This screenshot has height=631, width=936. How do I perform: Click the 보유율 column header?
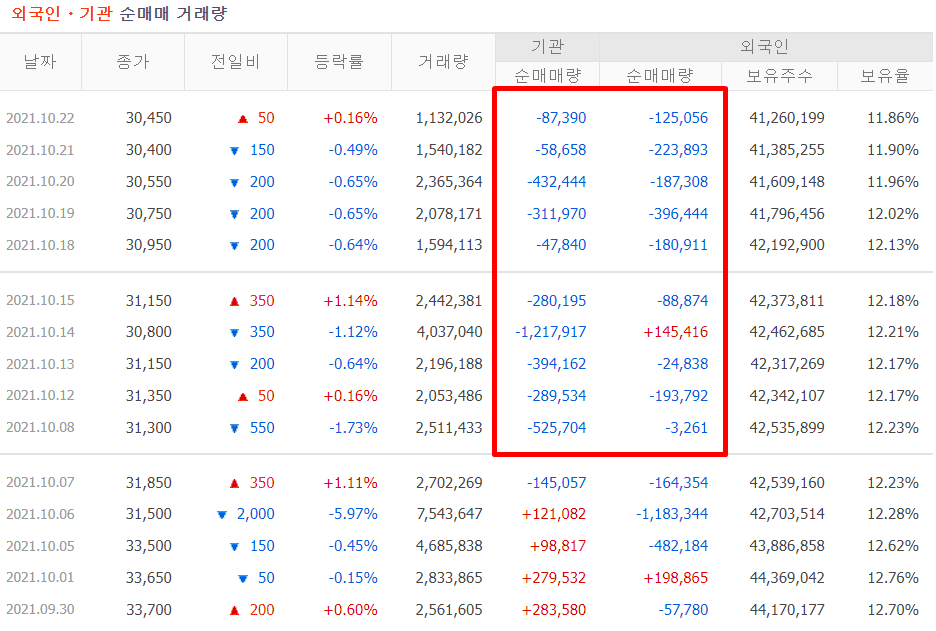tap(885, 76)
